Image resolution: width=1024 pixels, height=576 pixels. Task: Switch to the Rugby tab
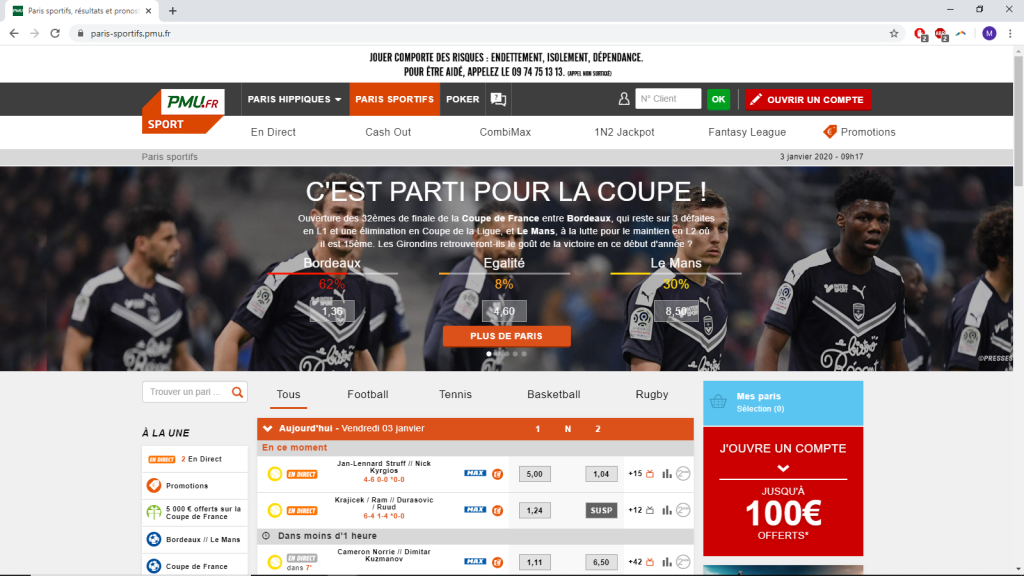(652, 394)
